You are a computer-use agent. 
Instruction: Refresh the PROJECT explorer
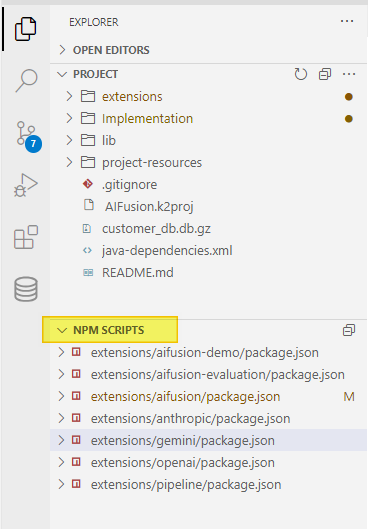(x=301, y=74)
